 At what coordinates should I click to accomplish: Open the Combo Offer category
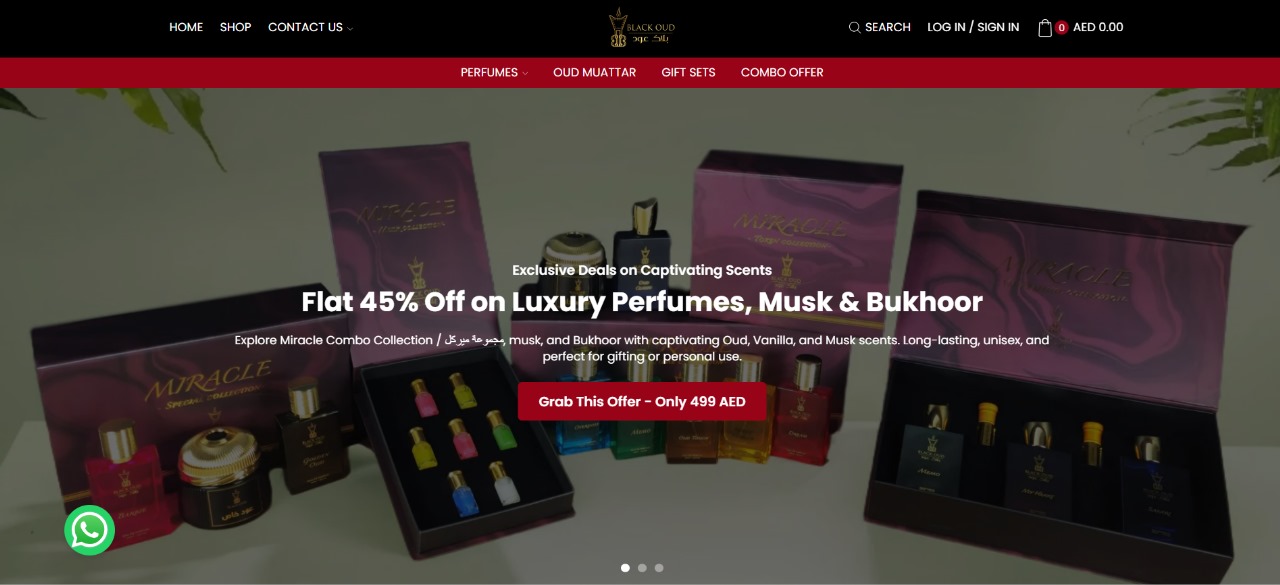click(782, 72)
